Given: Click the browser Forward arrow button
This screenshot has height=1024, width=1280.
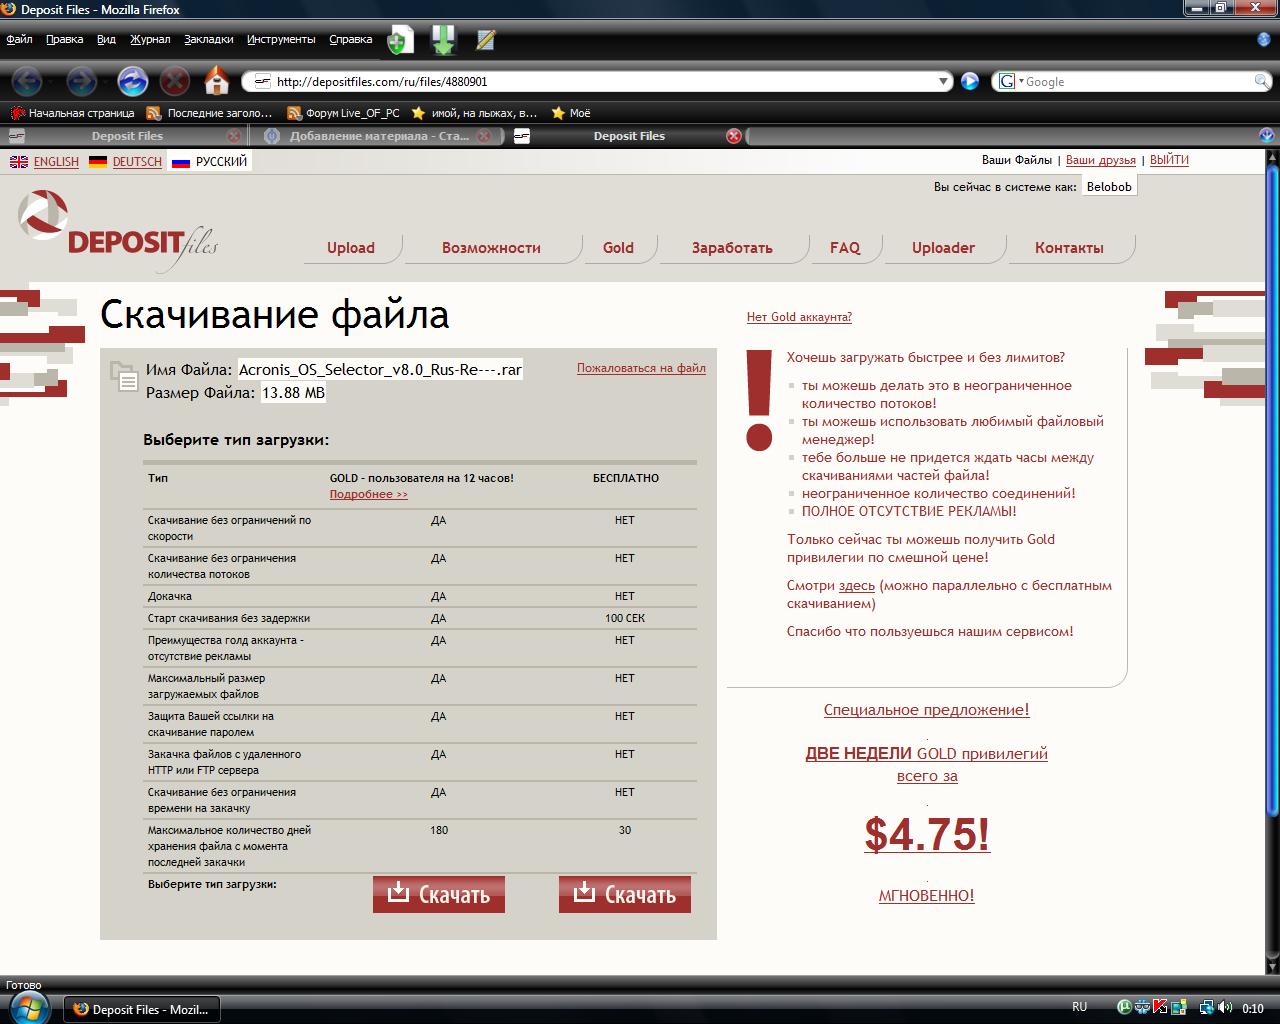Looking at the screenshot, I should [80, 80].
